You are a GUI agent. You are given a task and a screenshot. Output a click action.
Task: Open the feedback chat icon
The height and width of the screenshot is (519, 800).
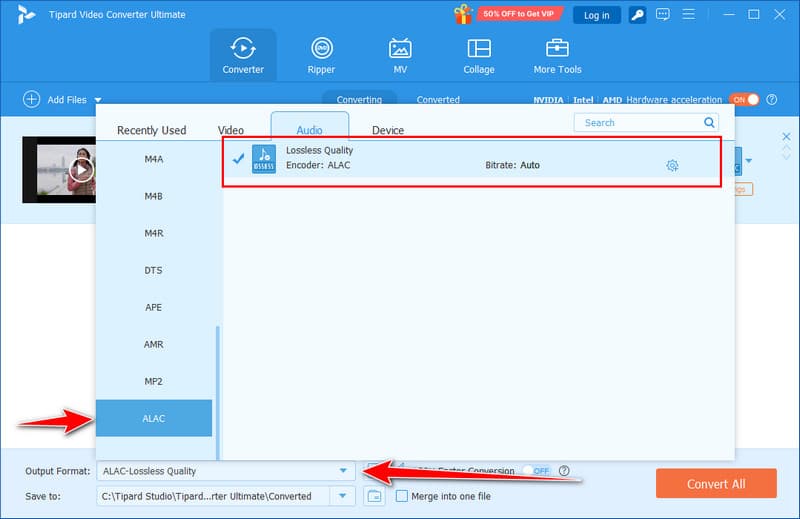[x=663, y=14]
